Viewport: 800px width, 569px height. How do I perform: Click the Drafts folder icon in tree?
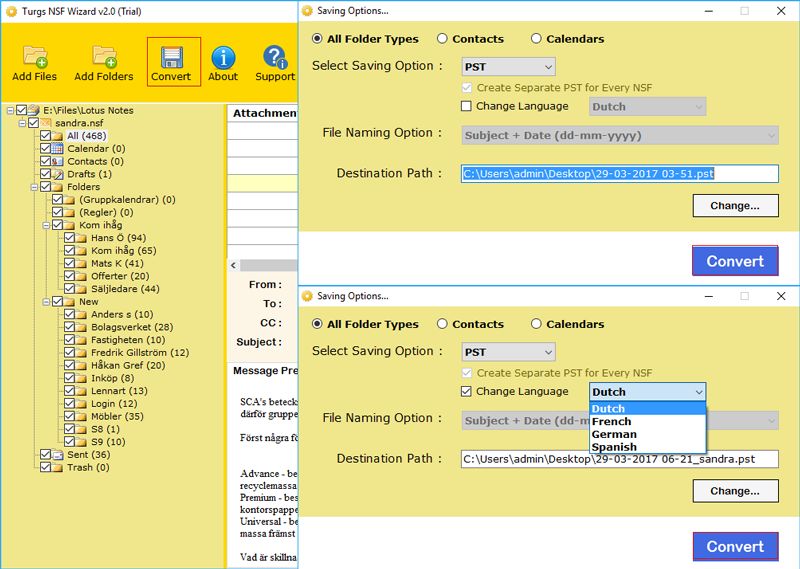(x=57, y=174)
